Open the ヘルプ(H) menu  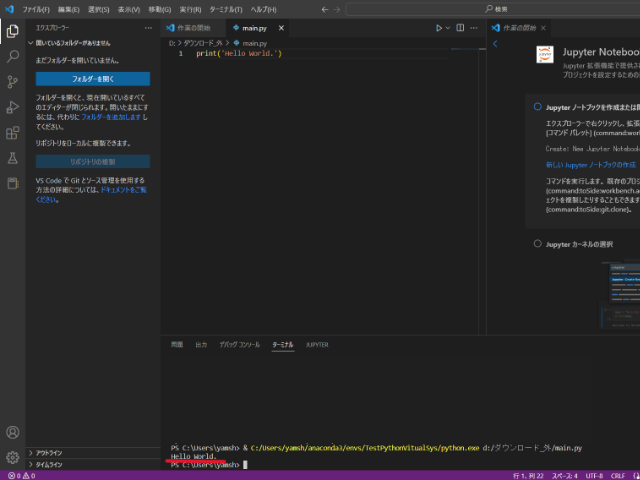(x=263, y=9)
